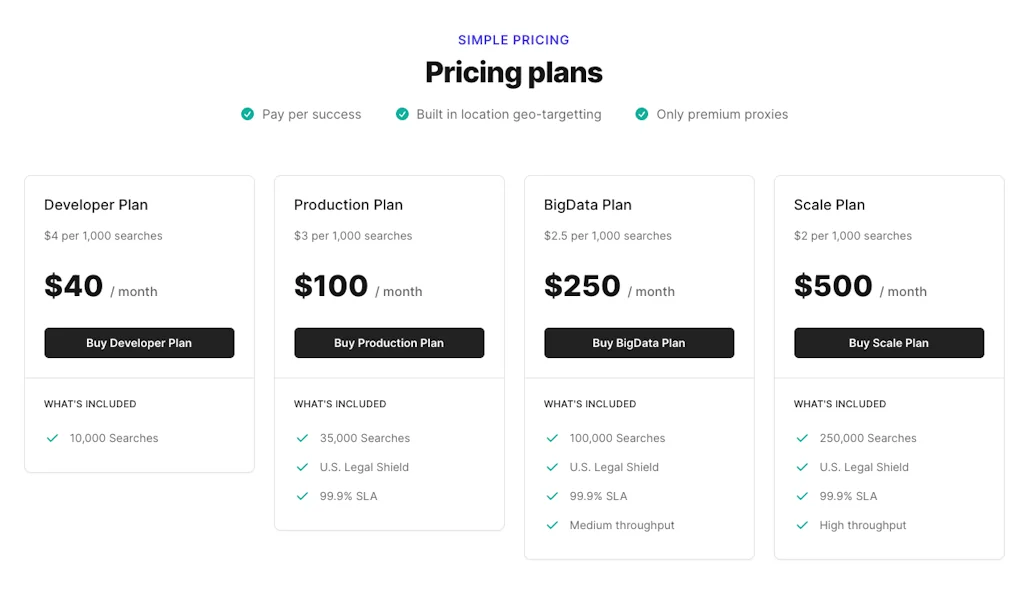Click the Buy Developer Plan button
The width and height of the screenshot is (1024, 613).
[139, 343]
